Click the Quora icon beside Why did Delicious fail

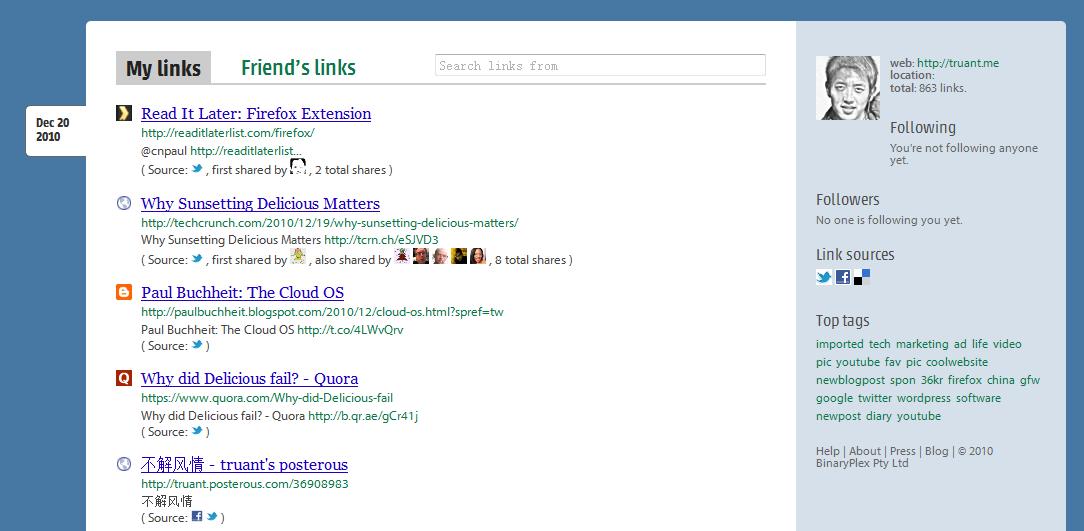pyautogui.click(x=124, y=378)
